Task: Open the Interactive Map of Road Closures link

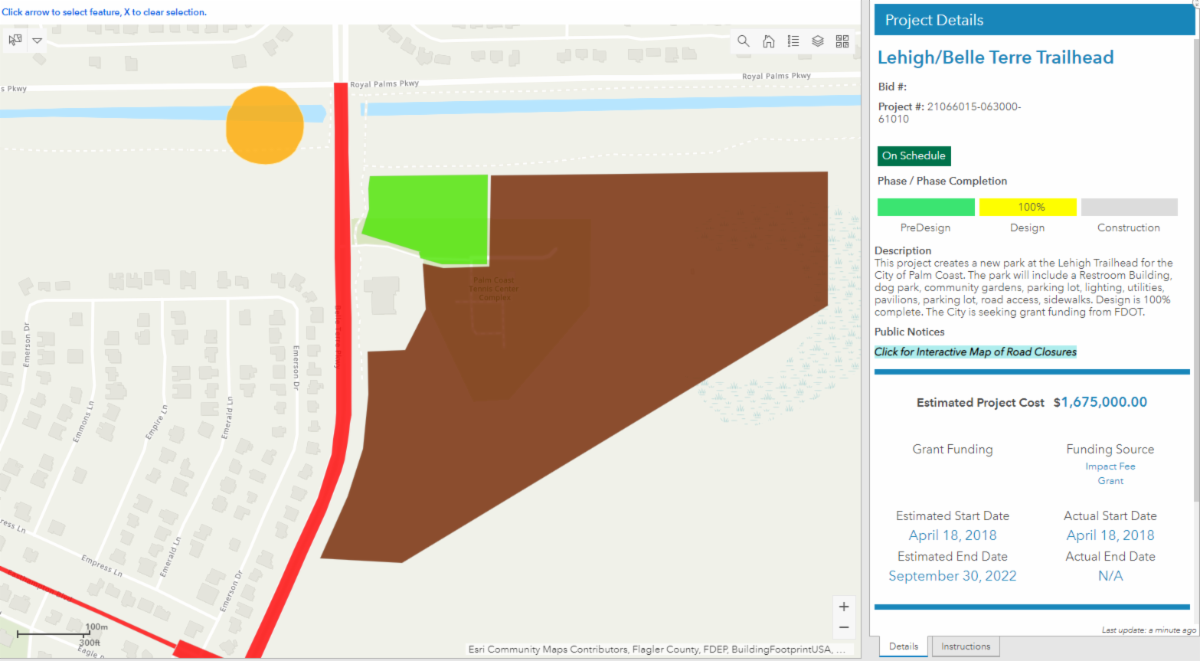Action: (x=975, y=352)
